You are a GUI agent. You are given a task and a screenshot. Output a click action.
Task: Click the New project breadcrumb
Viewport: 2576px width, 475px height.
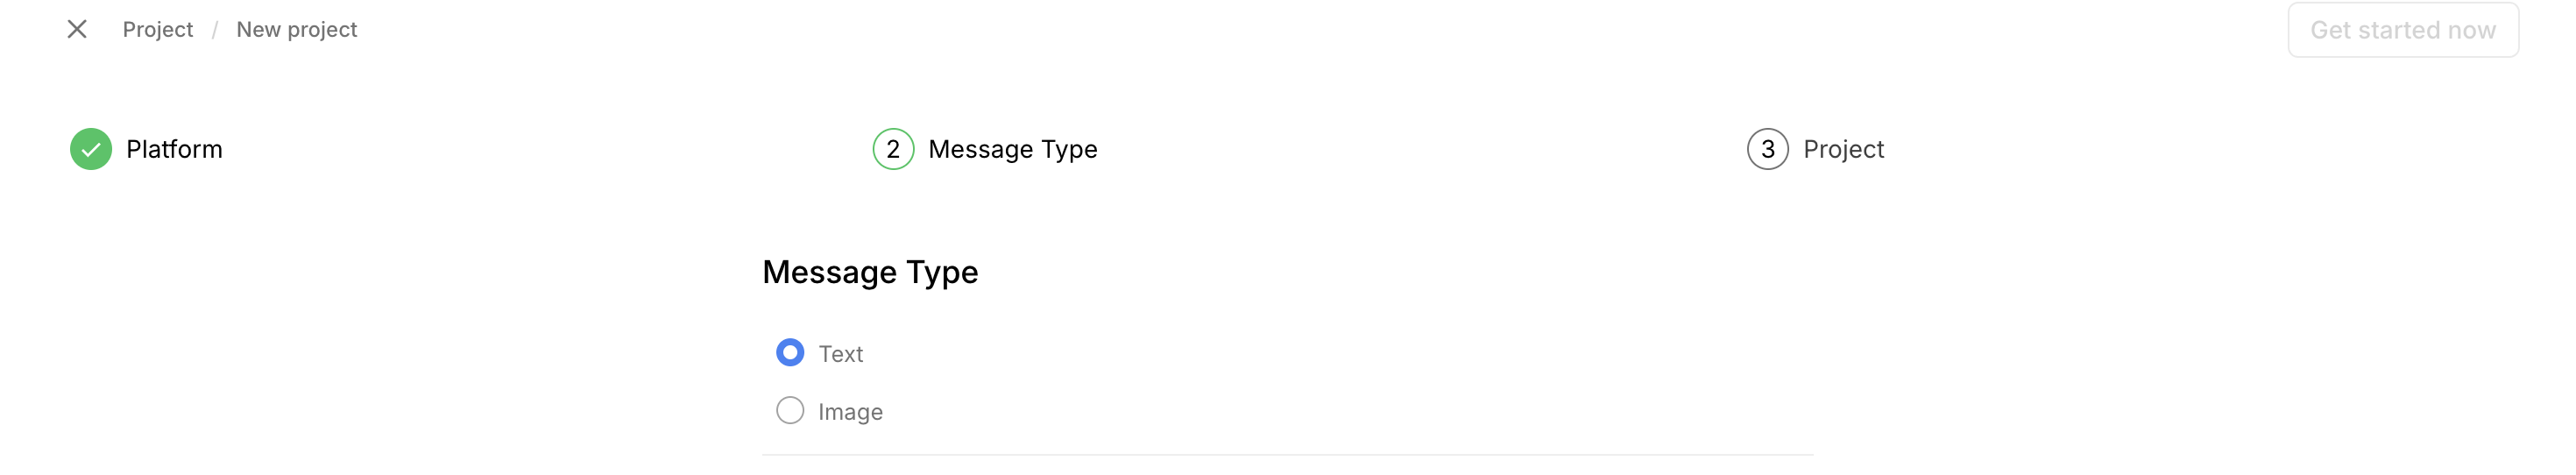pos(296,30)
